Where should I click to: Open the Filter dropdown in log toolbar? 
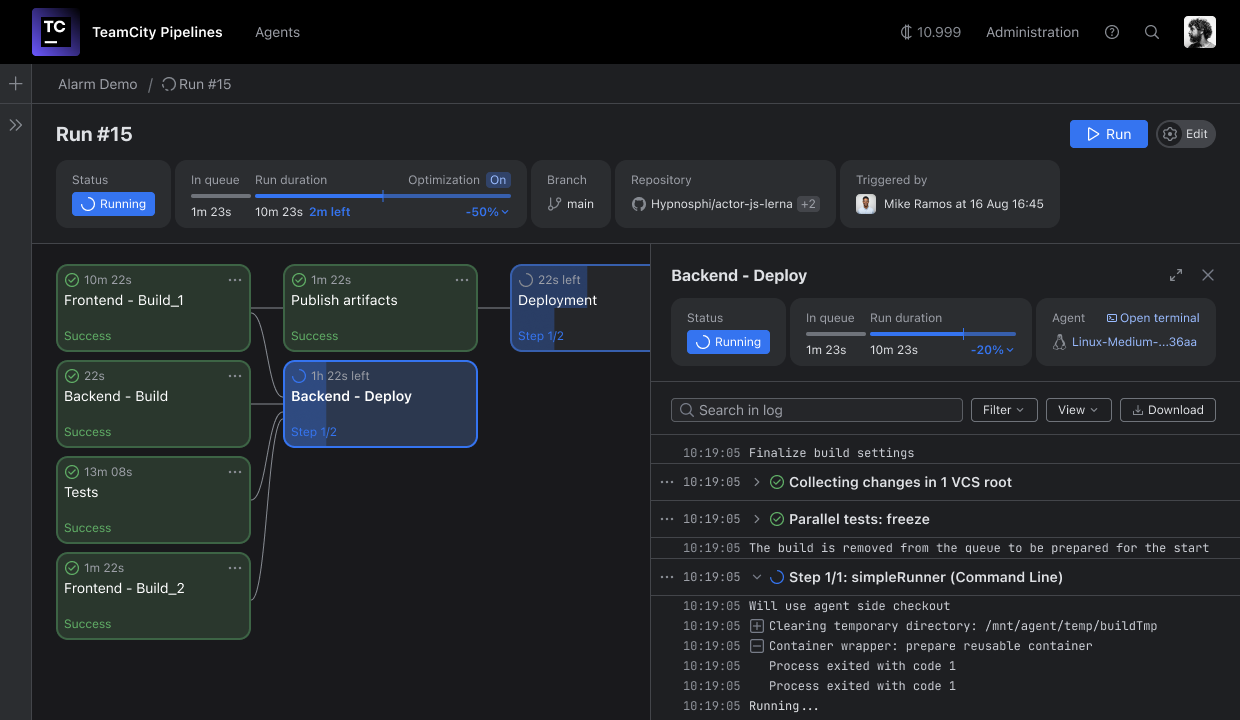click(x=1003, y=410)
